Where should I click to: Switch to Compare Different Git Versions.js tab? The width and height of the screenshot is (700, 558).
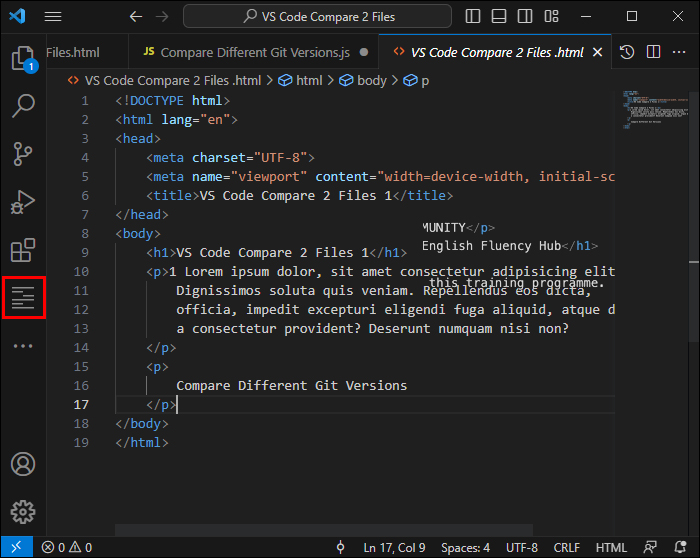(x=250, y=52)
